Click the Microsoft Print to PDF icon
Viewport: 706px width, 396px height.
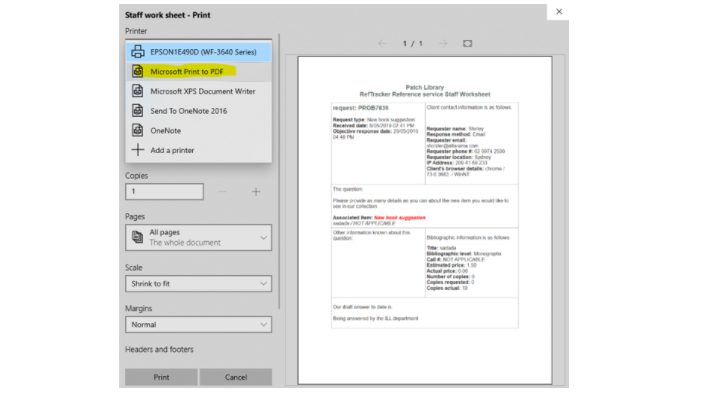[138, 71]
